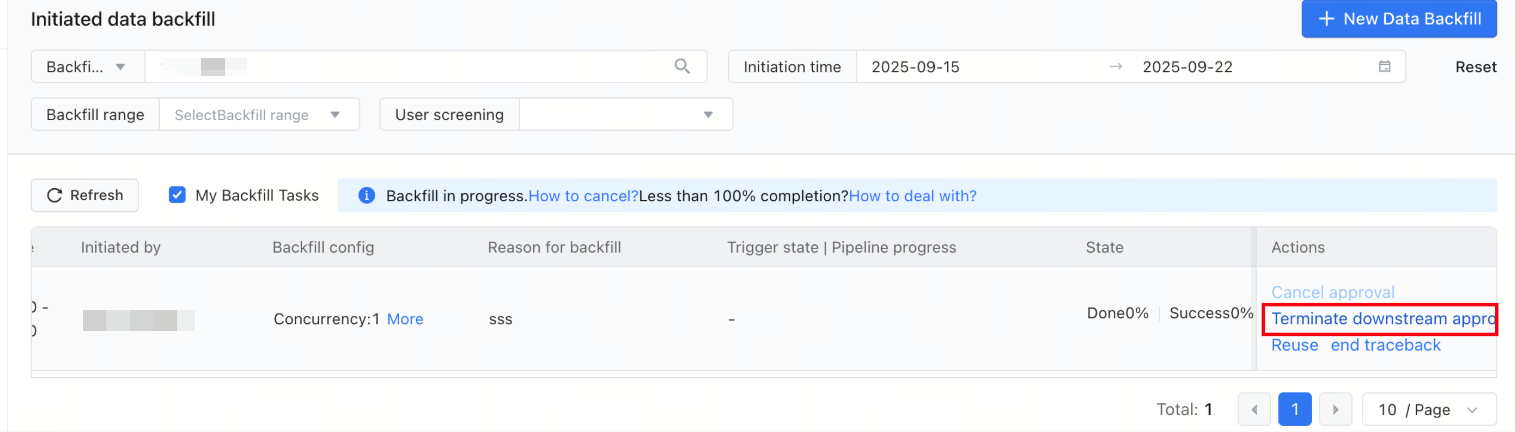
Task: Click the end traceback action link
Action: 1386,345
